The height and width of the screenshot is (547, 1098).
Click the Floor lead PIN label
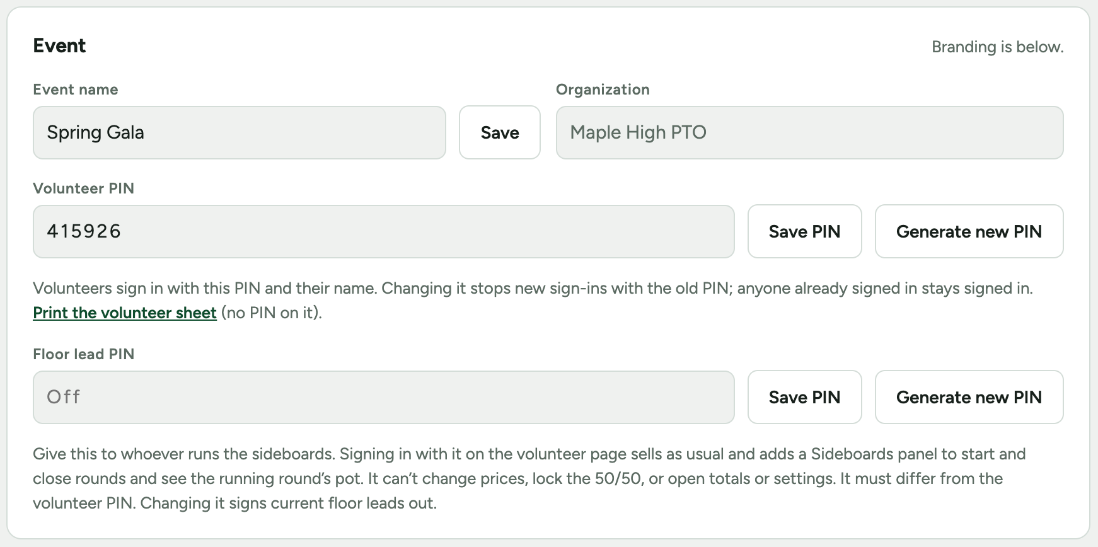point(83,354)
